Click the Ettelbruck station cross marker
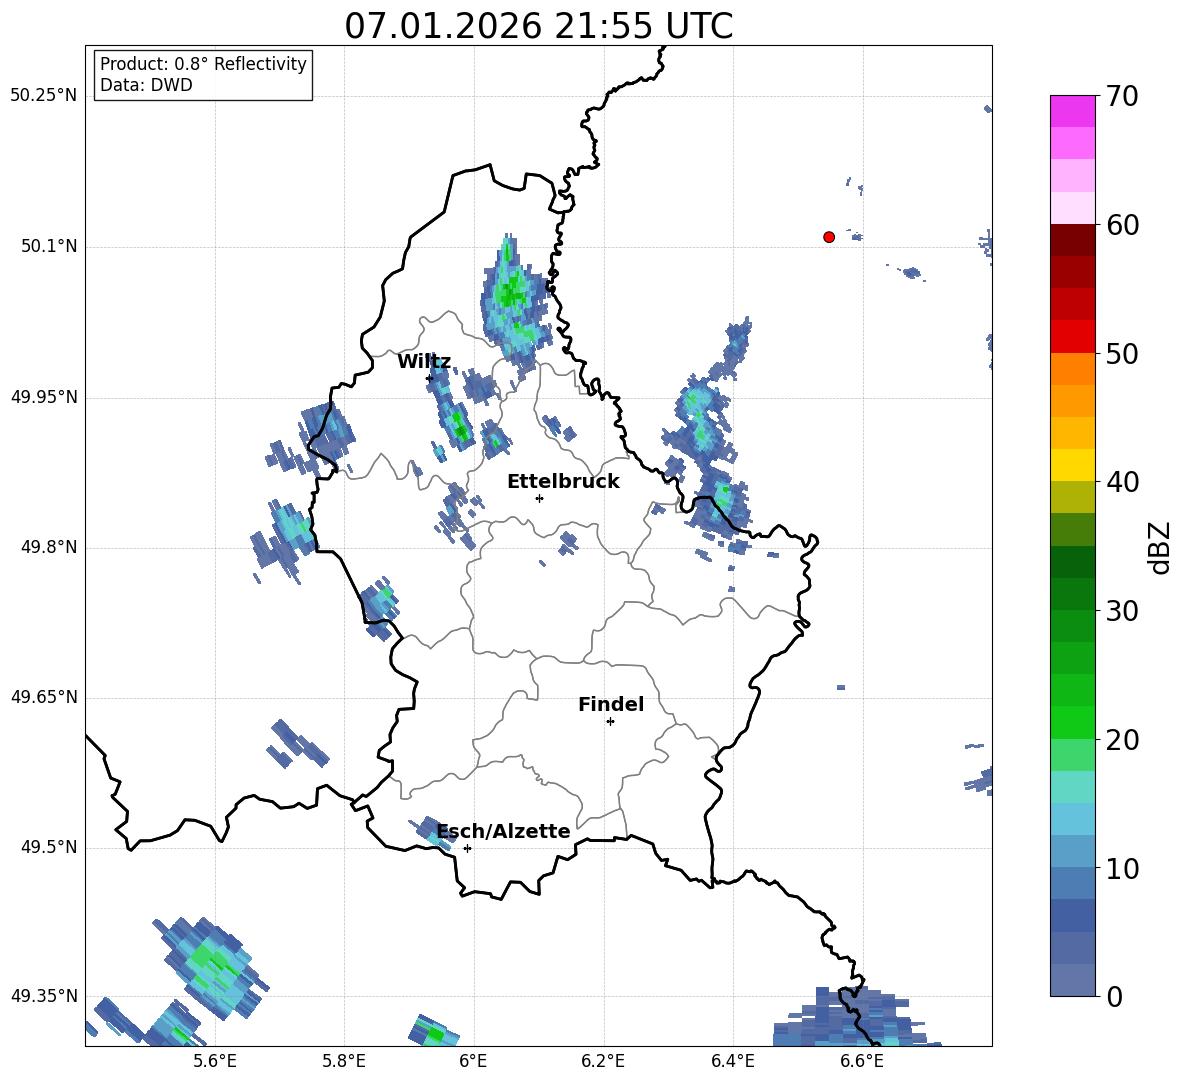1184x1081 pixels. (x=539, y=498)
